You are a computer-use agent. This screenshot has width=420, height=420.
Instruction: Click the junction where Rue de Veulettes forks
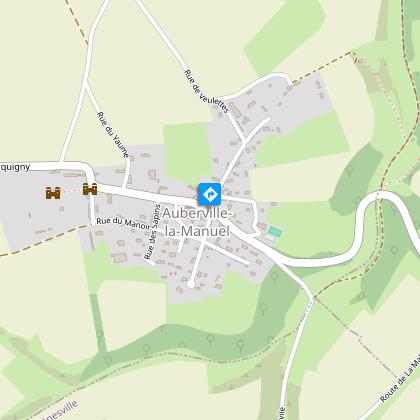pos(245,139)
